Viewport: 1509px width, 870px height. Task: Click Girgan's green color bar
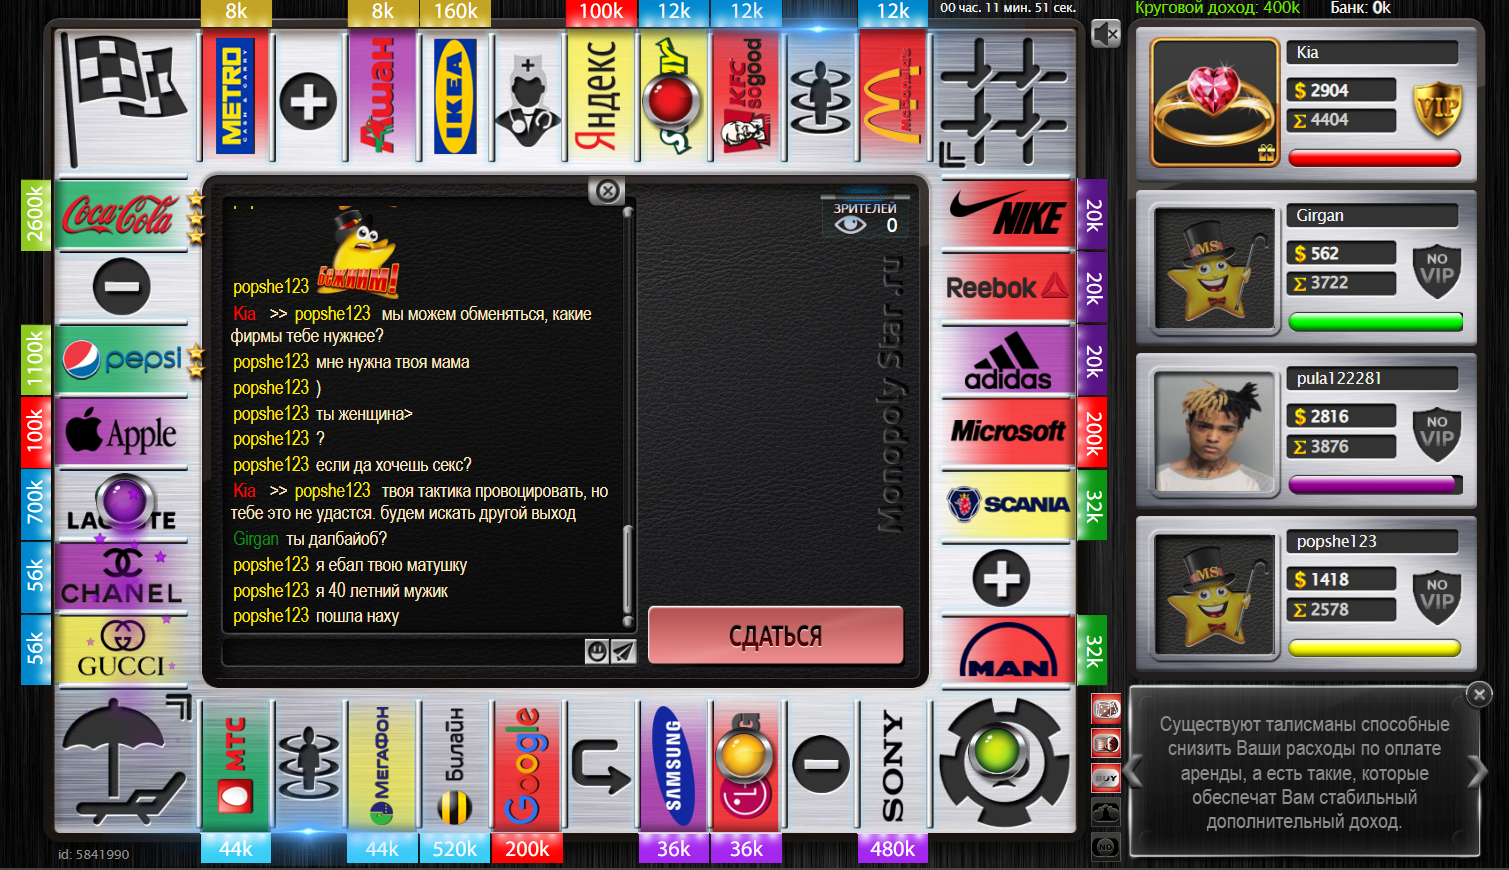[1375, 322]
